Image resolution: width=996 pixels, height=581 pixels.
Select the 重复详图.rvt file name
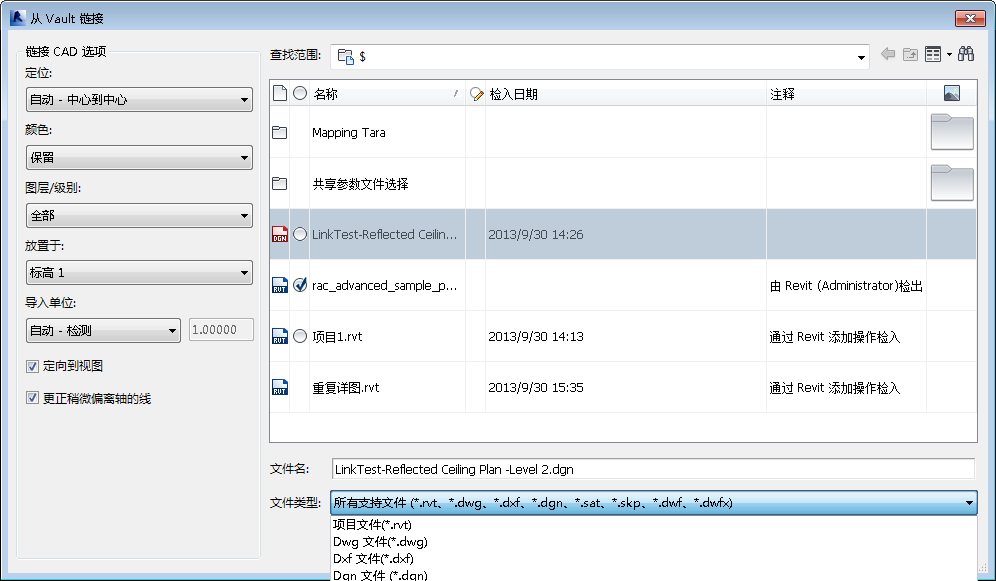[346, 387]
